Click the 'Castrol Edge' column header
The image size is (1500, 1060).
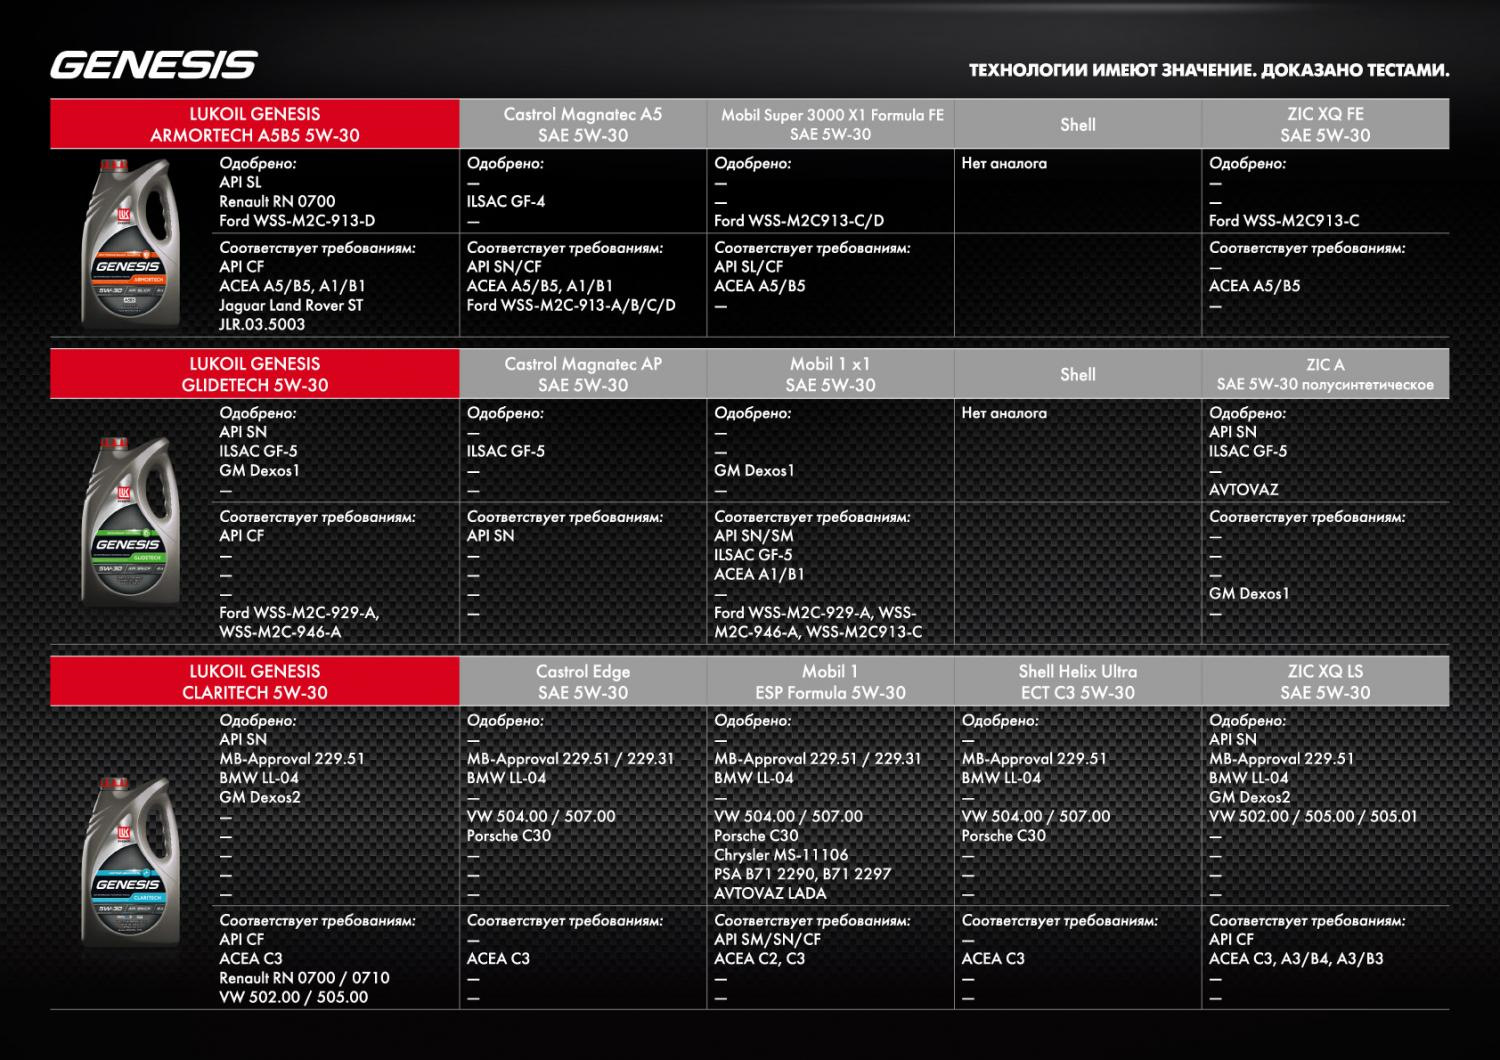(583, 682)
